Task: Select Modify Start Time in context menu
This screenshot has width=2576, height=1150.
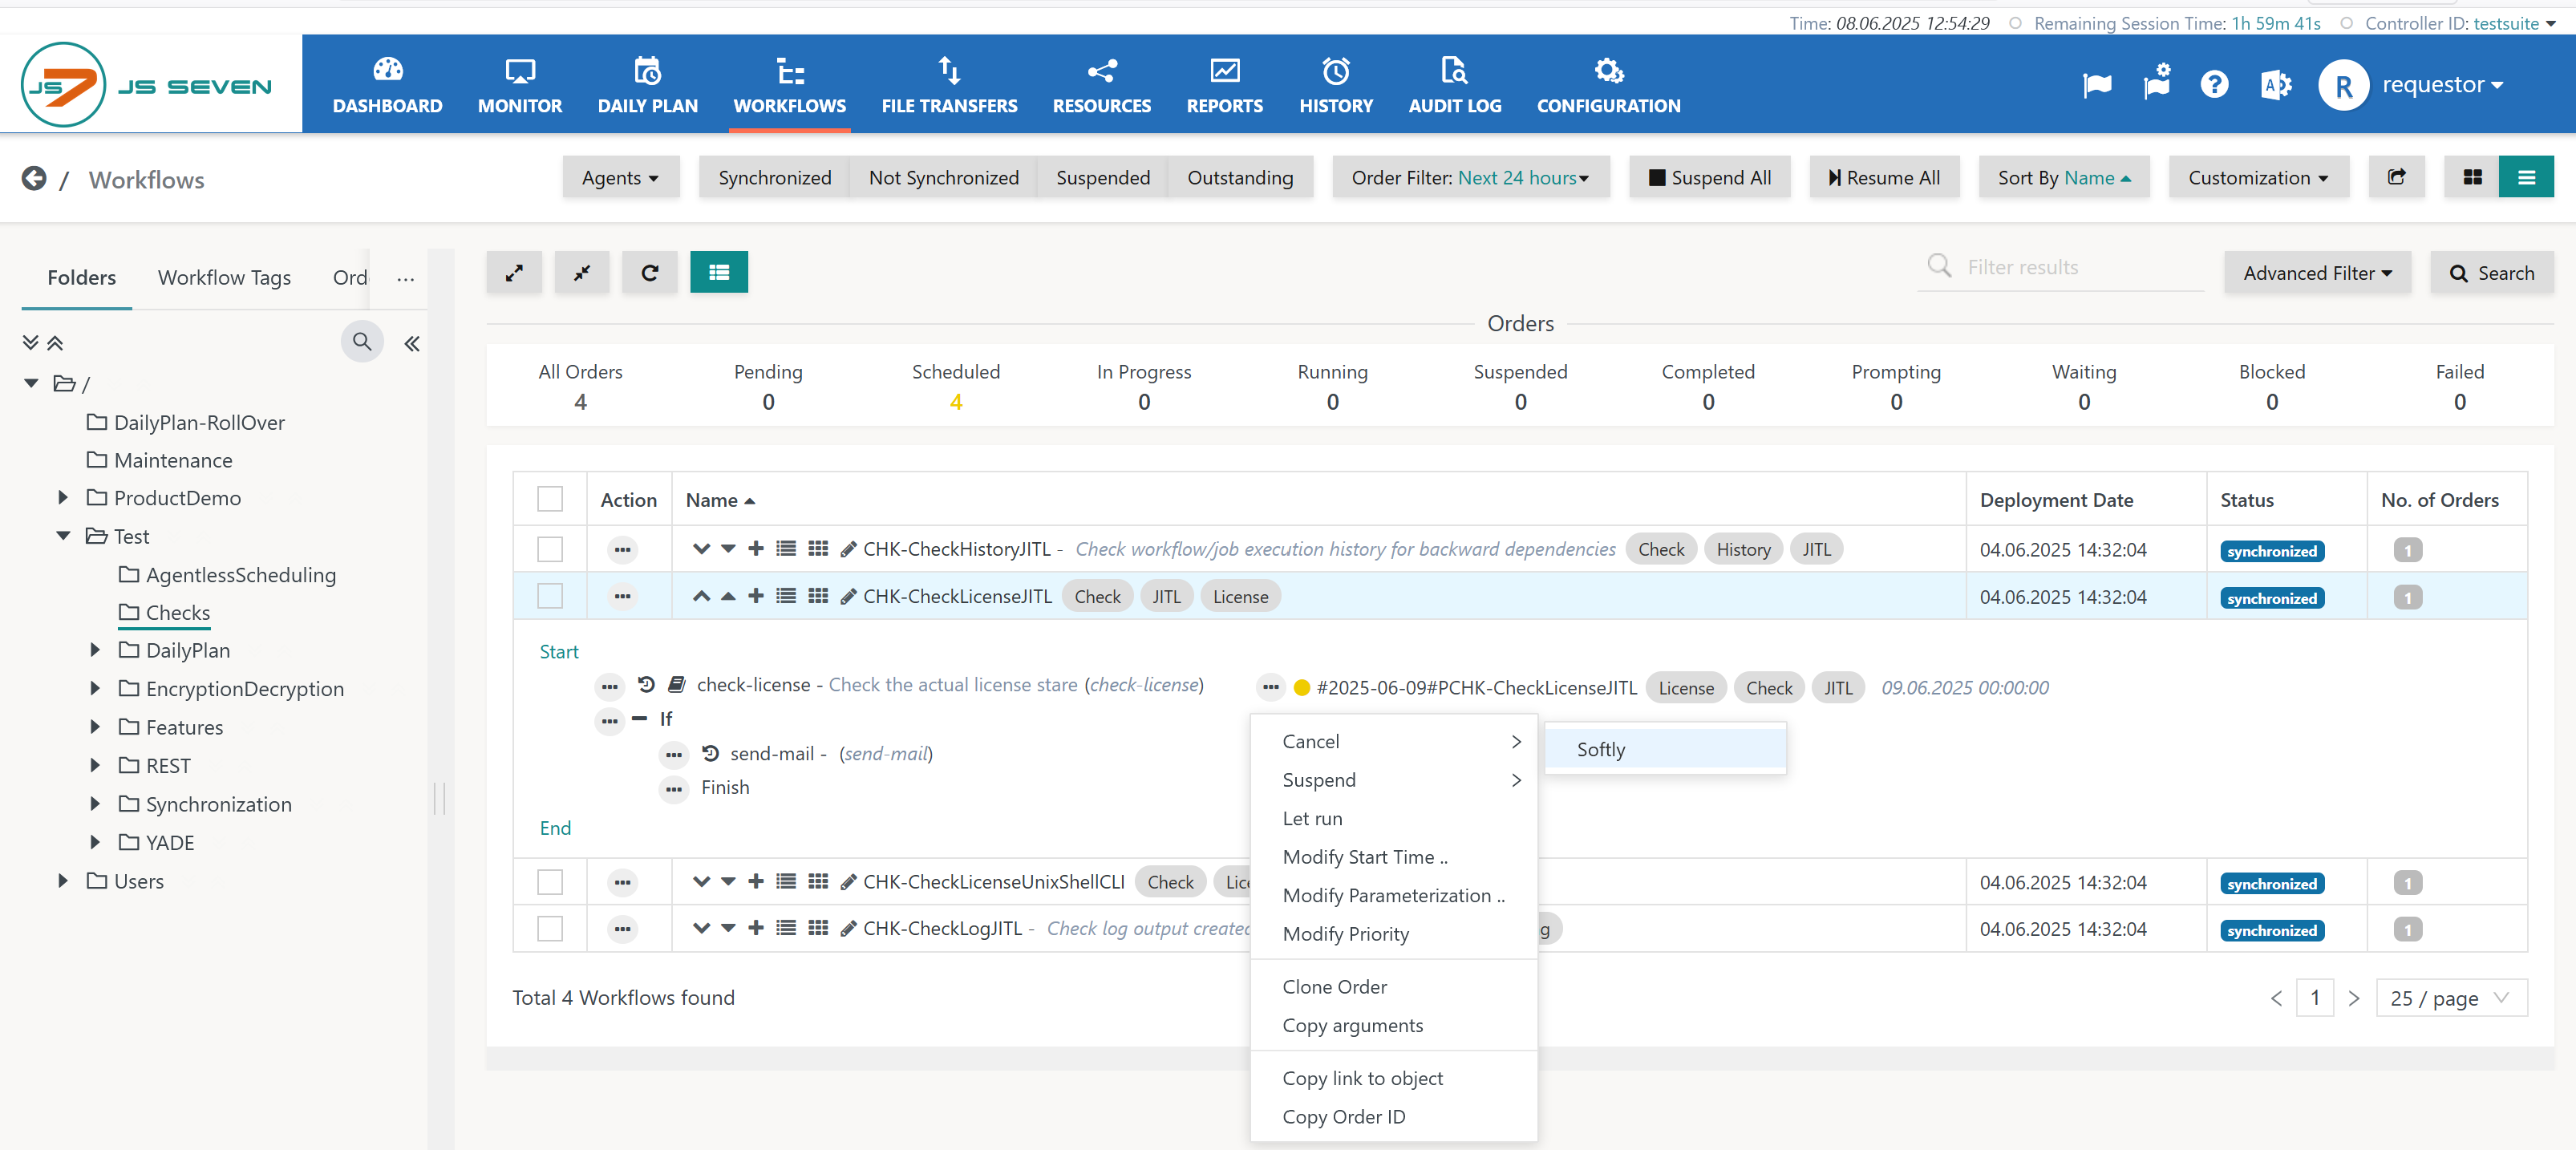Action: (1364, 857)
